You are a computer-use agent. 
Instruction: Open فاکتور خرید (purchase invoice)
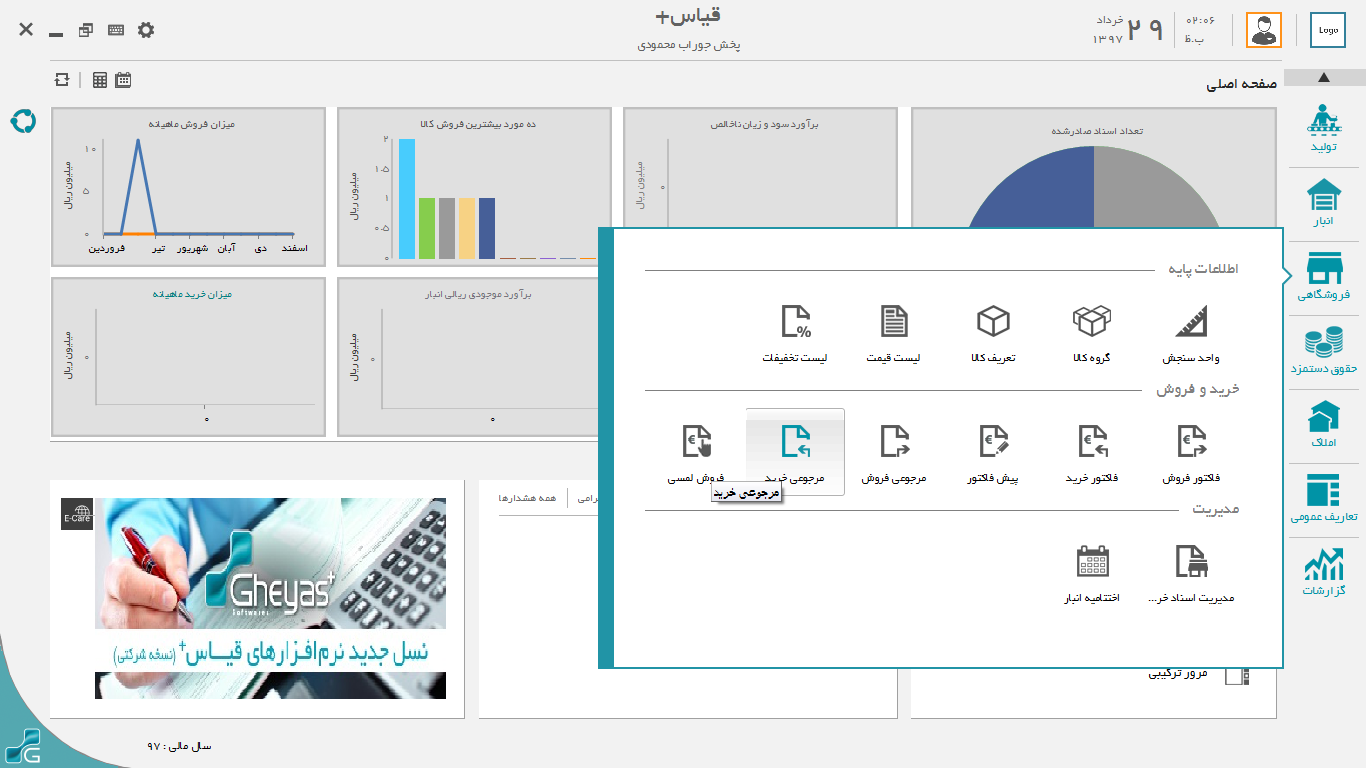point(1092,454)
